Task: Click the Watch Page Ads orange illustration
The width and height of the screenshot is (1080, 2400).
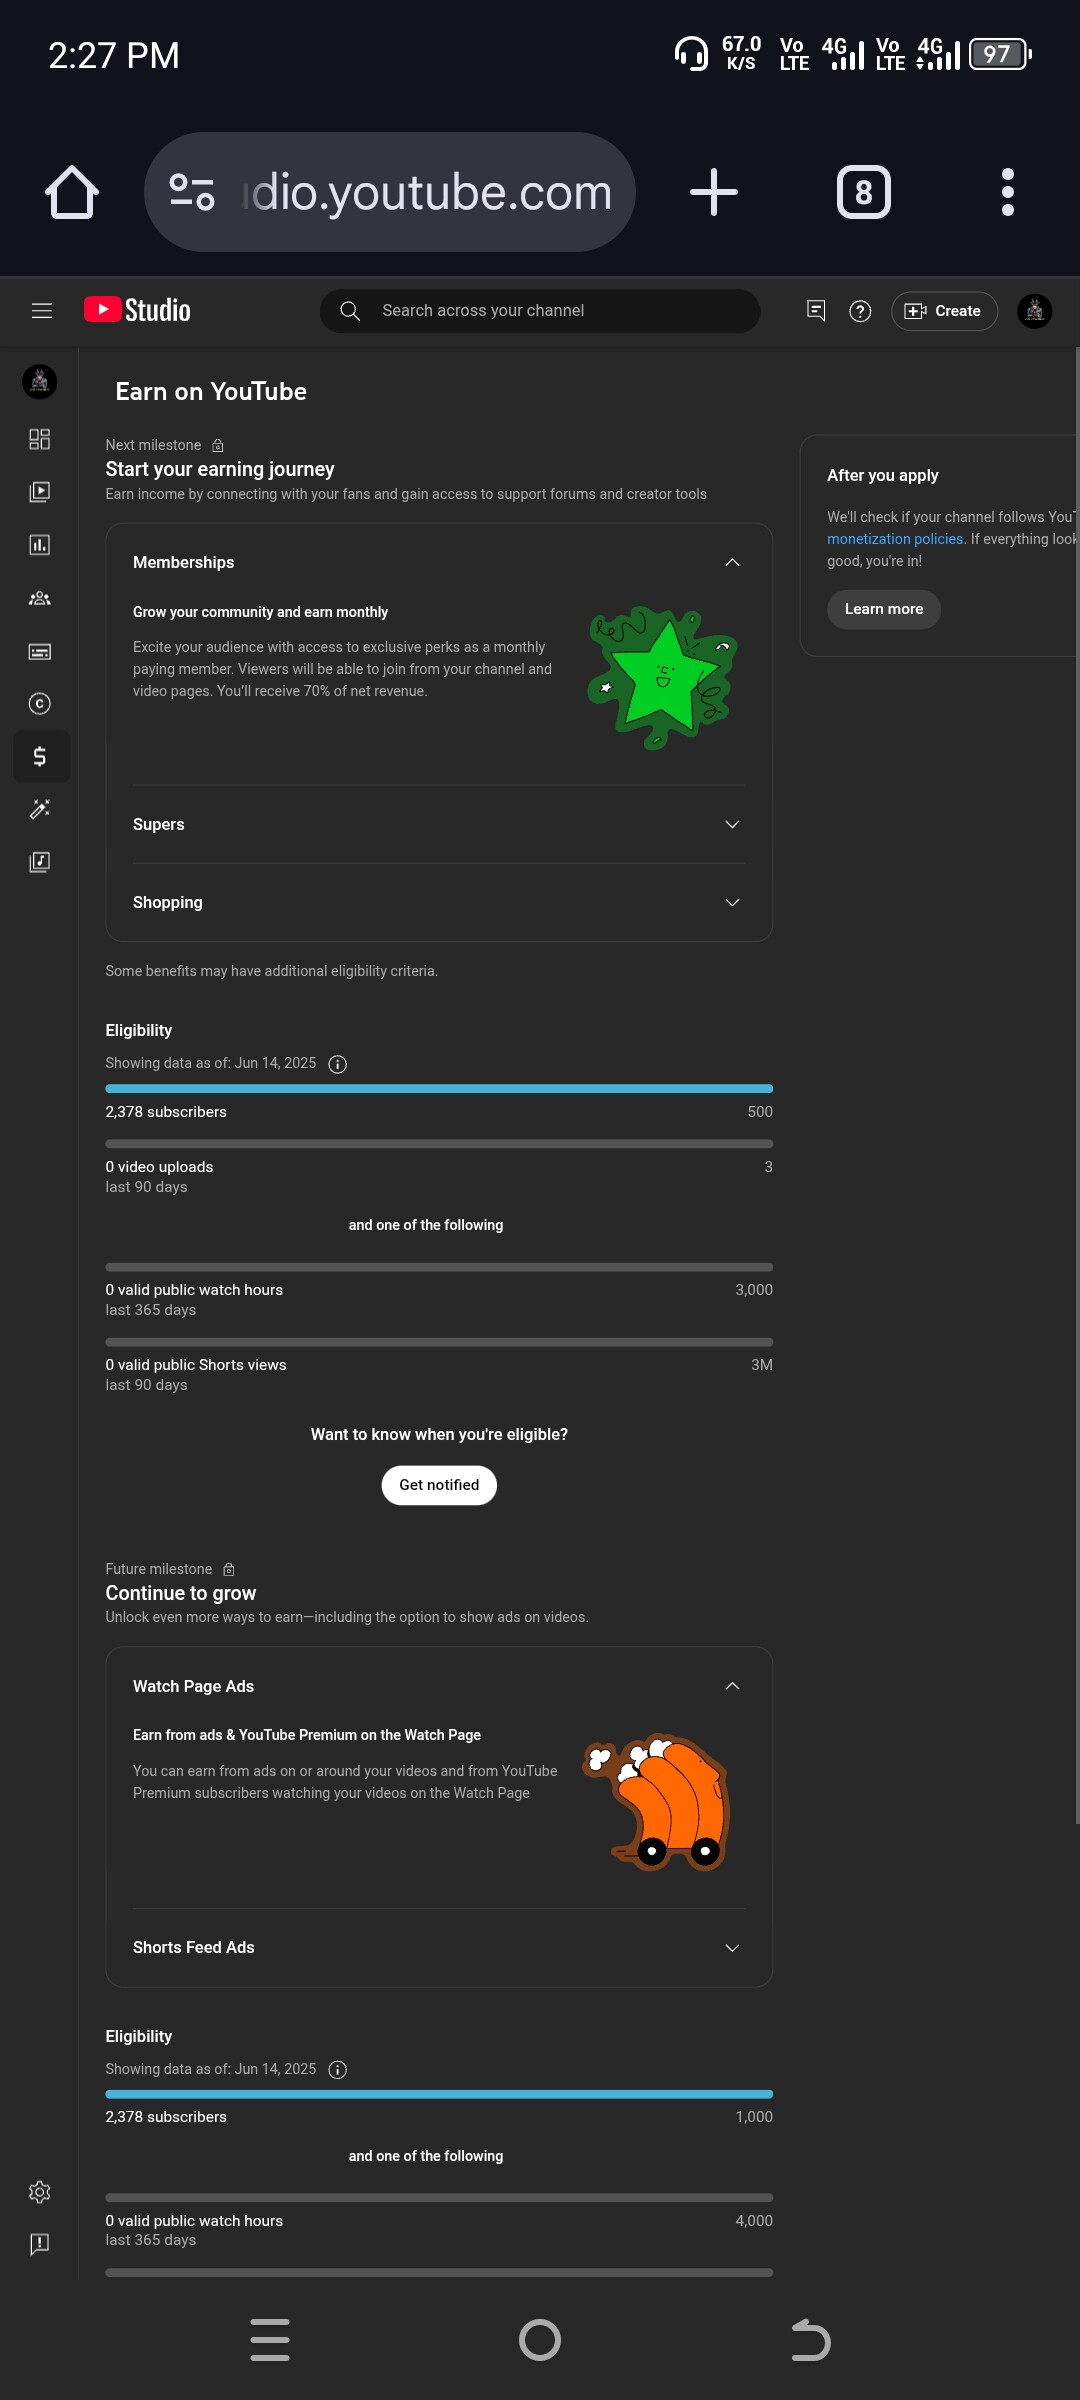Action: pos(657,1803)
